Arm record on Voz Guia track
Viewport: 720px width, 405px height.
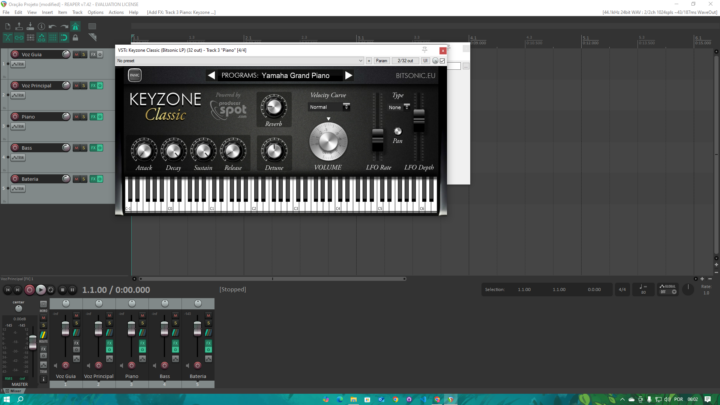[x=15, y=54]
